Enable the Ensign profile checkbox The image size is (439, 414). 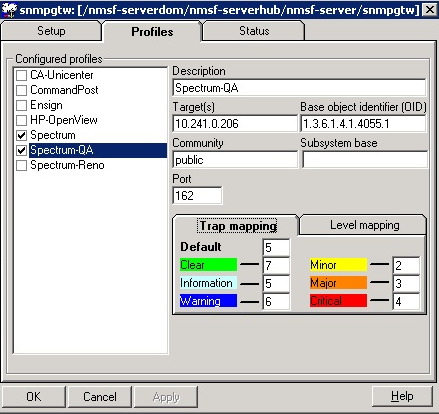point(21,105)
